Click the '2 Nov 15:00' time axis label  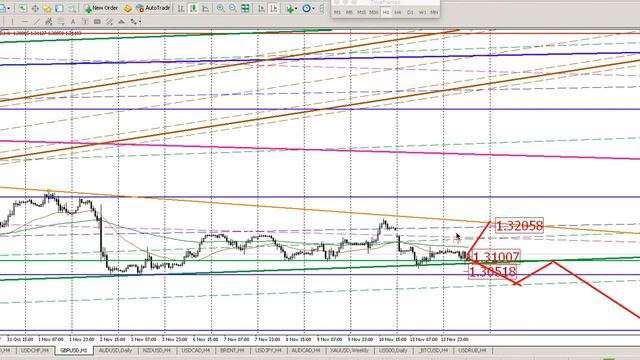(113, 339)
